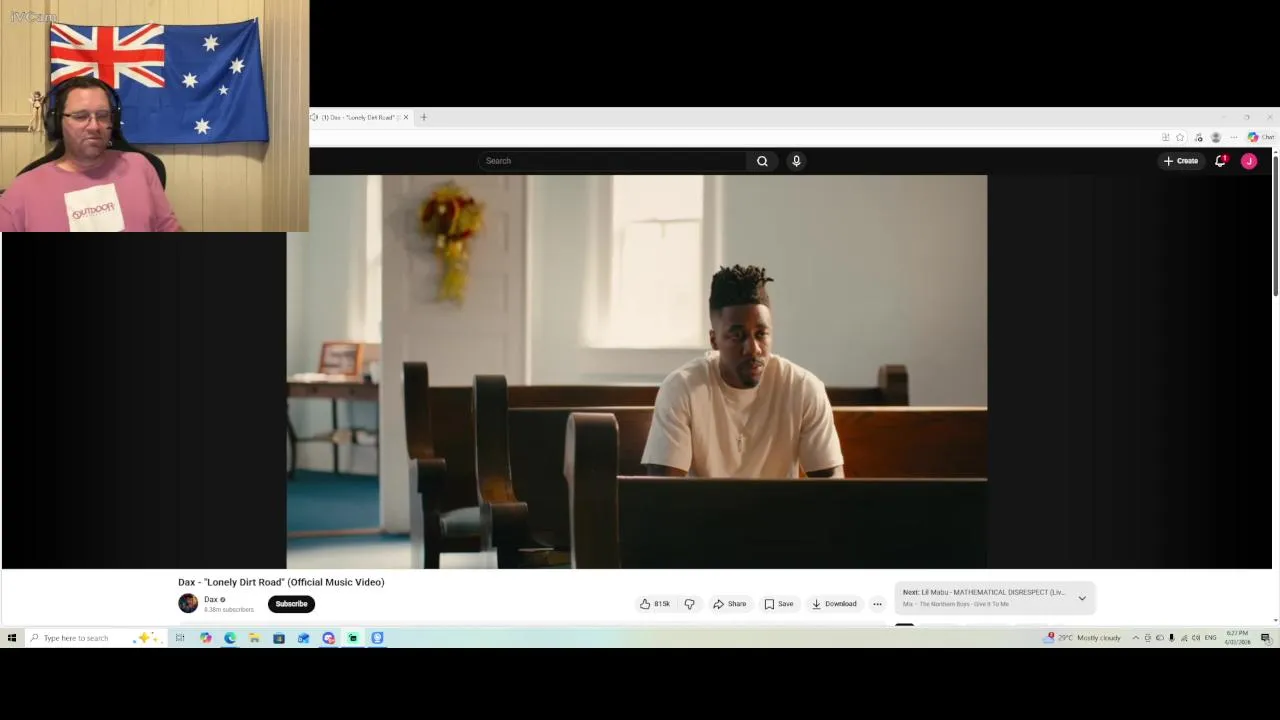Viewport: 1280px width, 720px height.
Task: Save the video to a playlist
Action: point(779,604)
